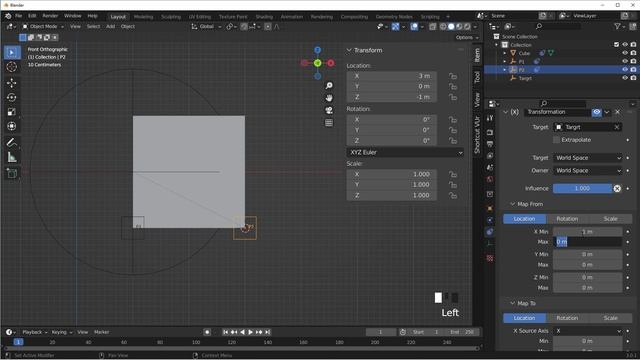Open the Playback popover
Image resolution: width=640 pixels, height=360 pixels.
click(x=34, y=332)
